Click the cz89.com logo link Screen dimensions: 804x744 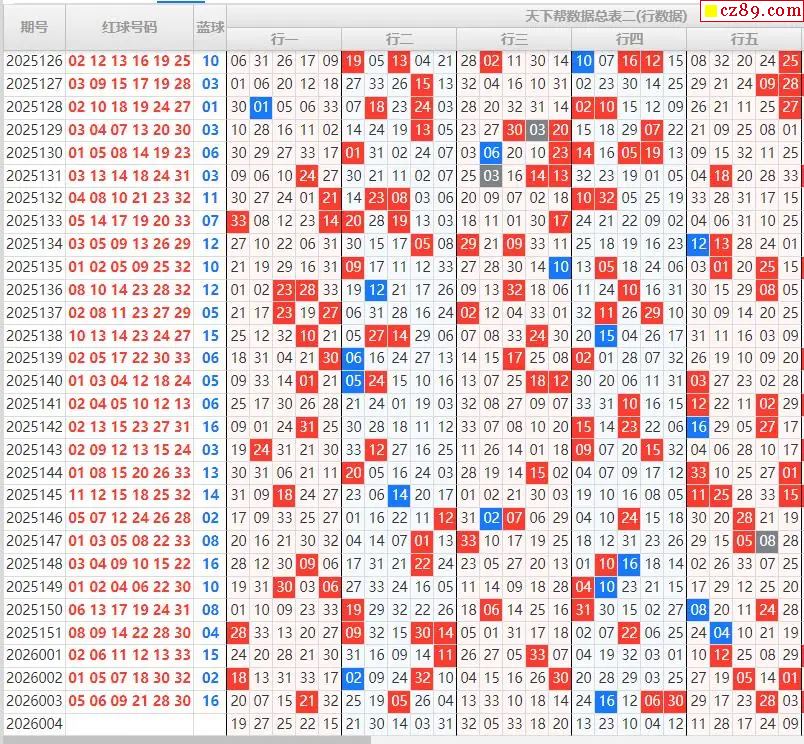(x=750, y=12)
